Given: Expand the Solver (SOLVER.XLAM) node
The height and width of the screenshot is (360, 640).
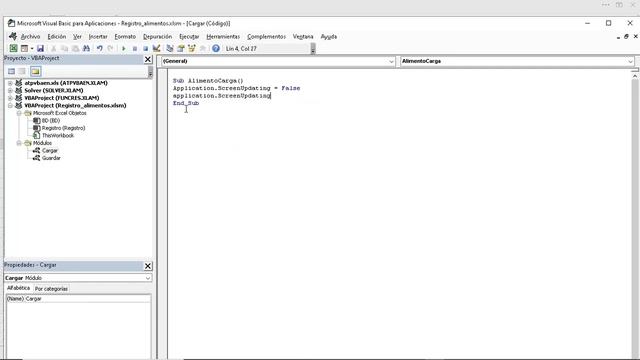Looking at the screenshot, I should point(10,91).
